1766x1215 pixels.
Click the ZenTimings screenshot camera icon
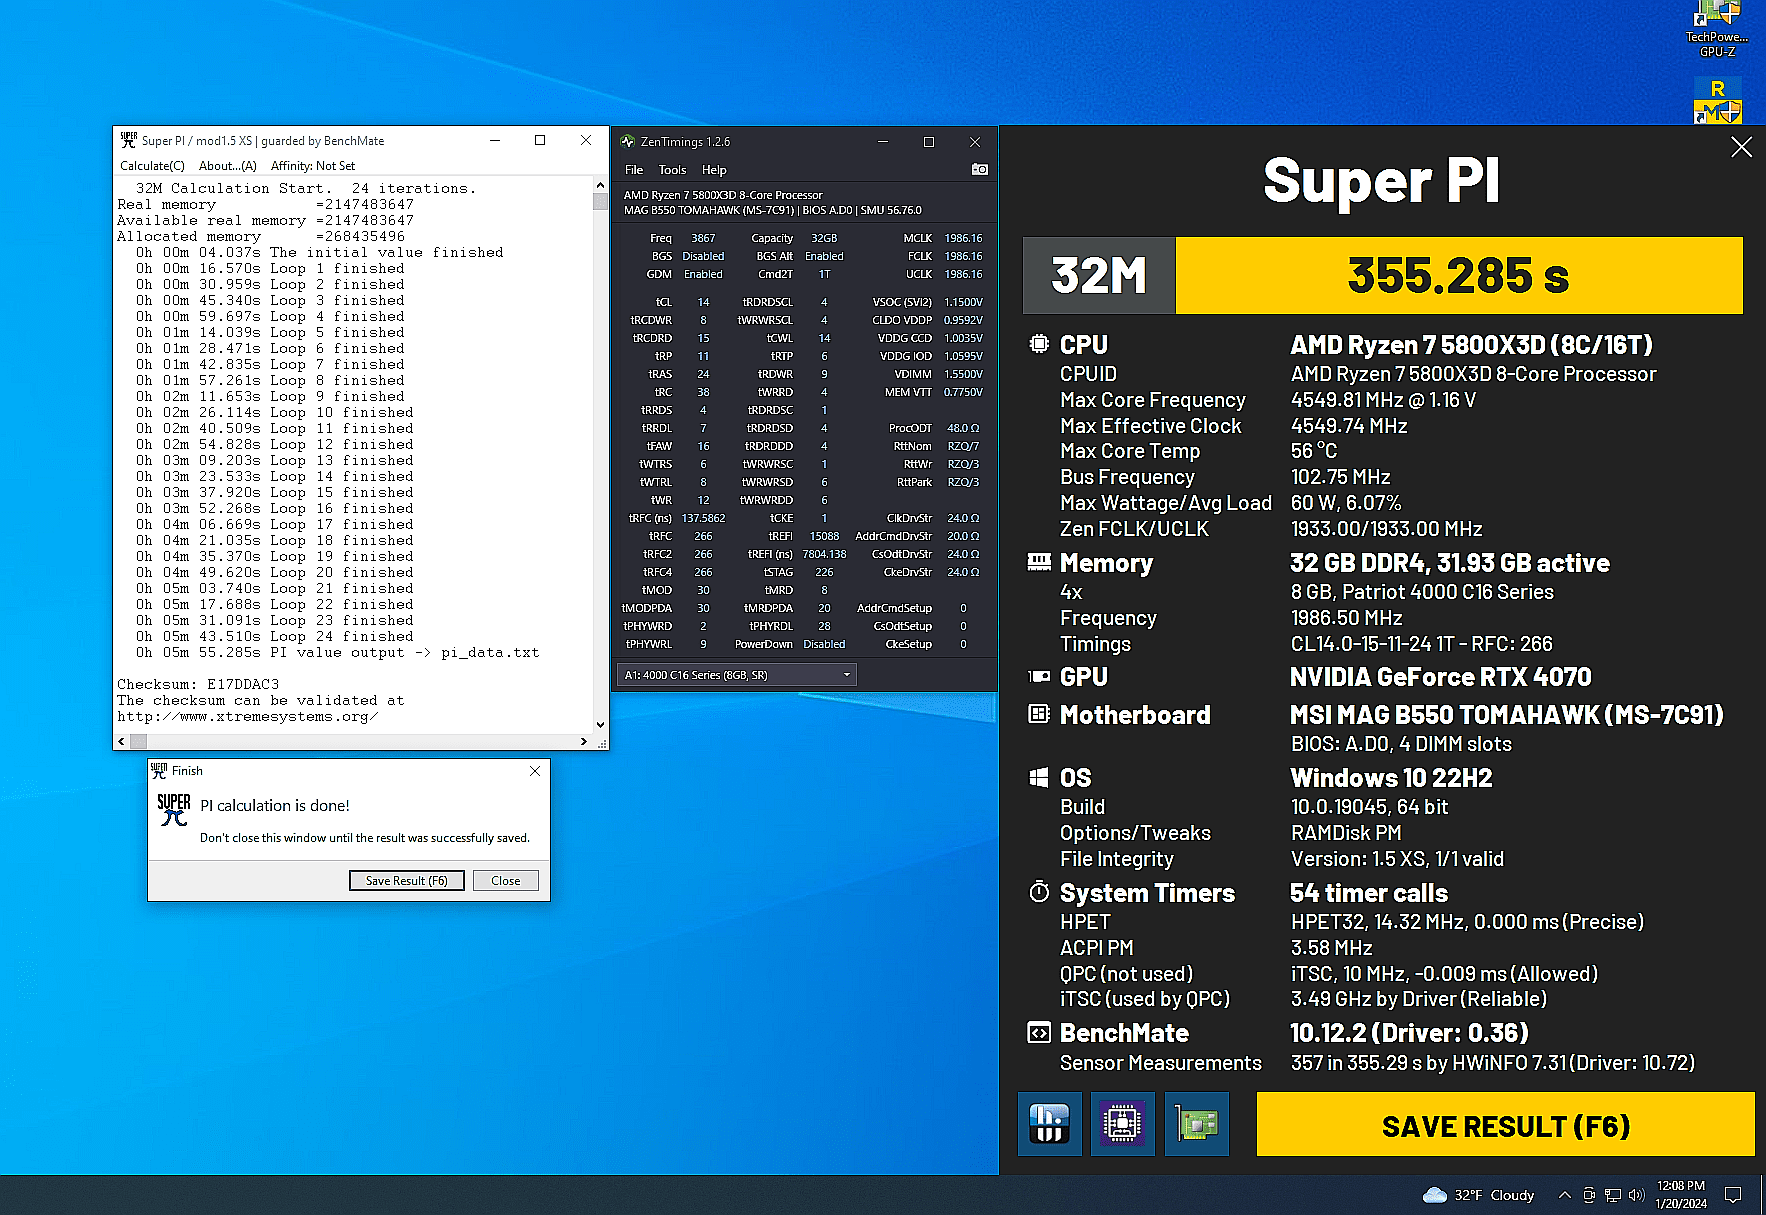click(980, 169)
